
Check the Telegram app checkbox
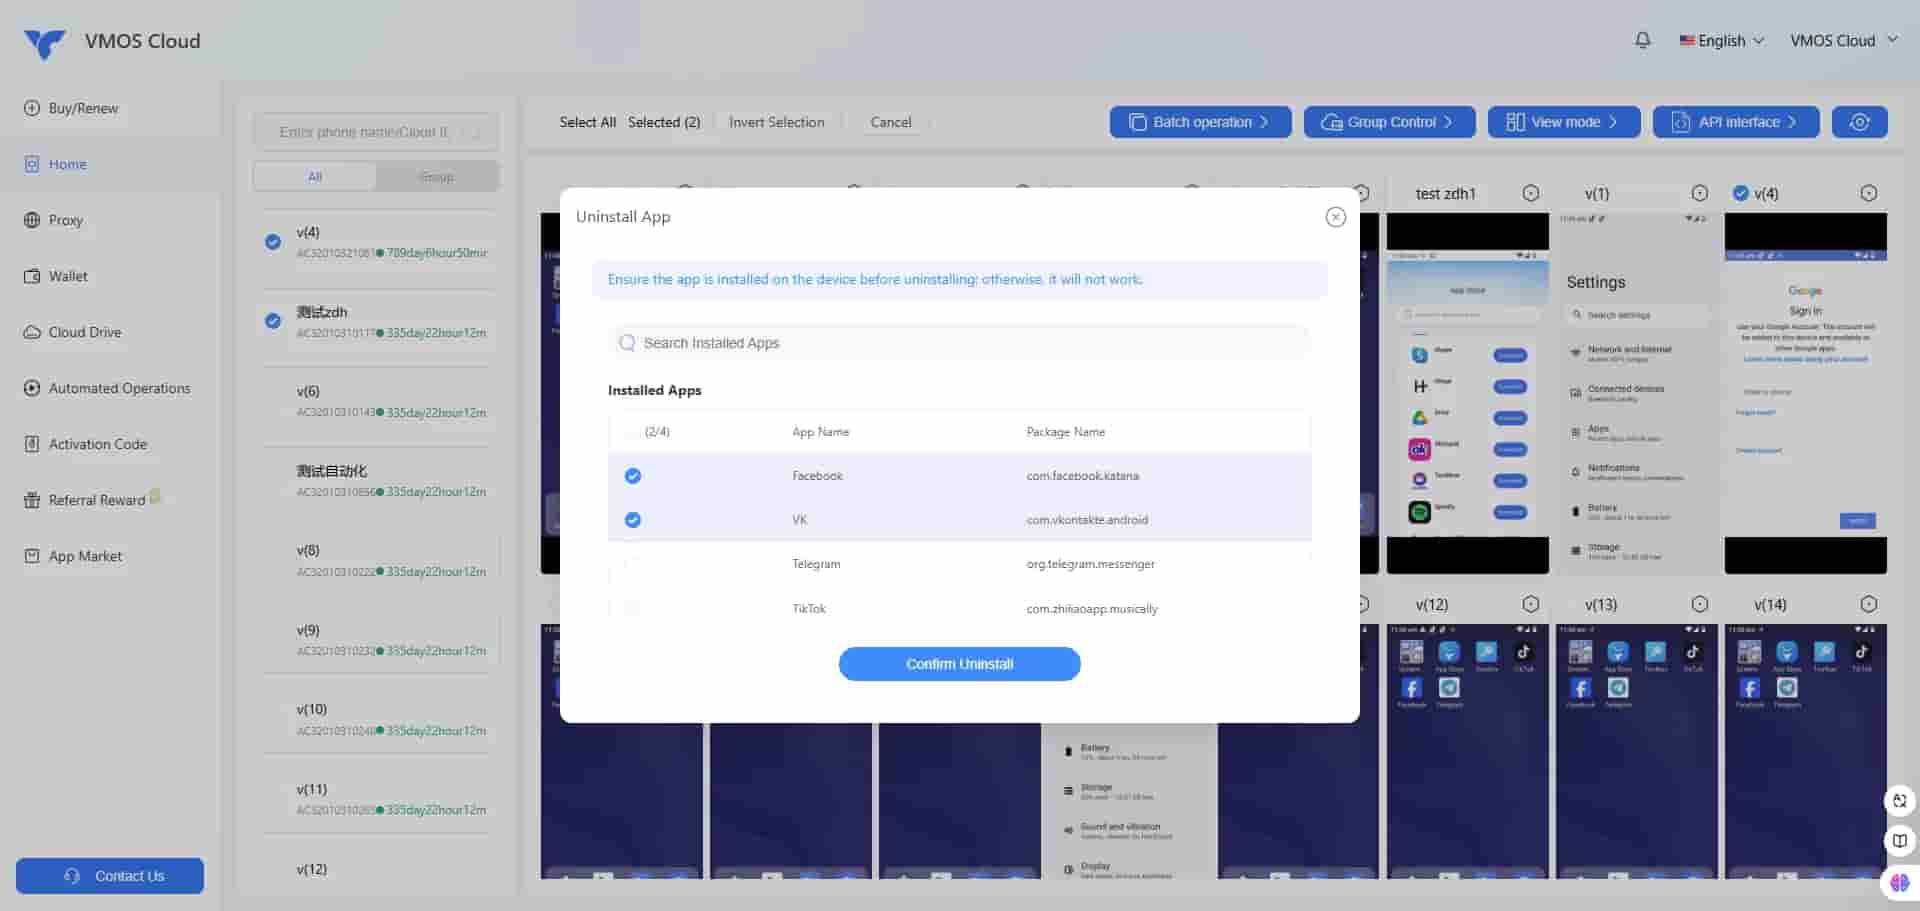tap(632, 564)
